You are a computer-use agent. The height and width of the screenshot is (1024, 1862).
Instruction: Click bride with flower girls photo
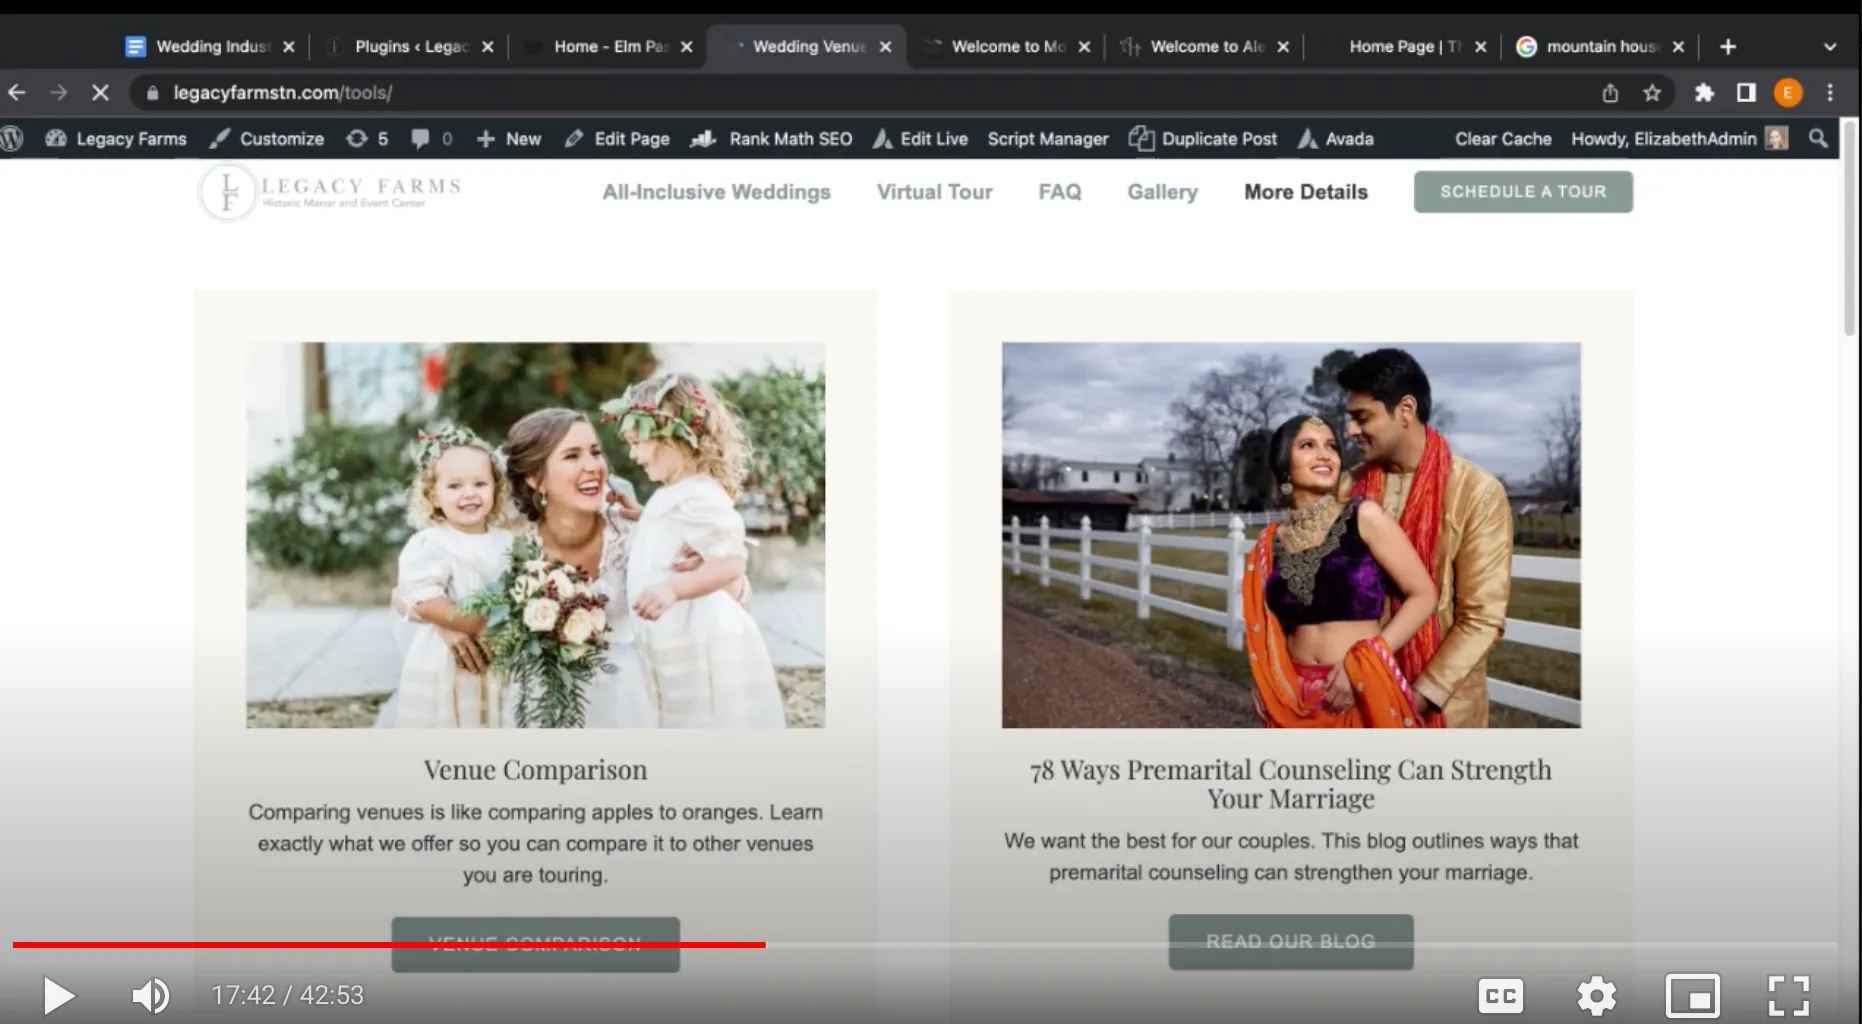[536, 535]
